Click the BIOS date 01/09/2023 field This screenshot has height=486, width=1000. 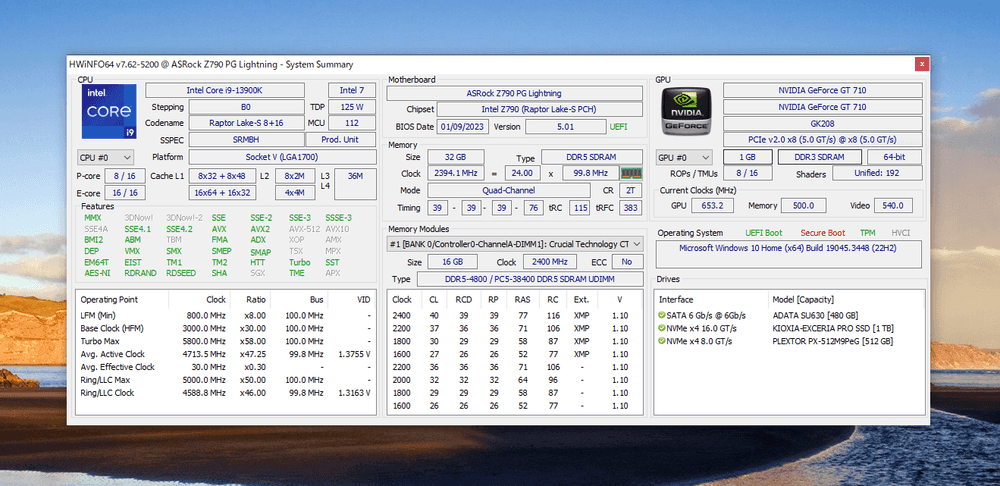point(463,126)
